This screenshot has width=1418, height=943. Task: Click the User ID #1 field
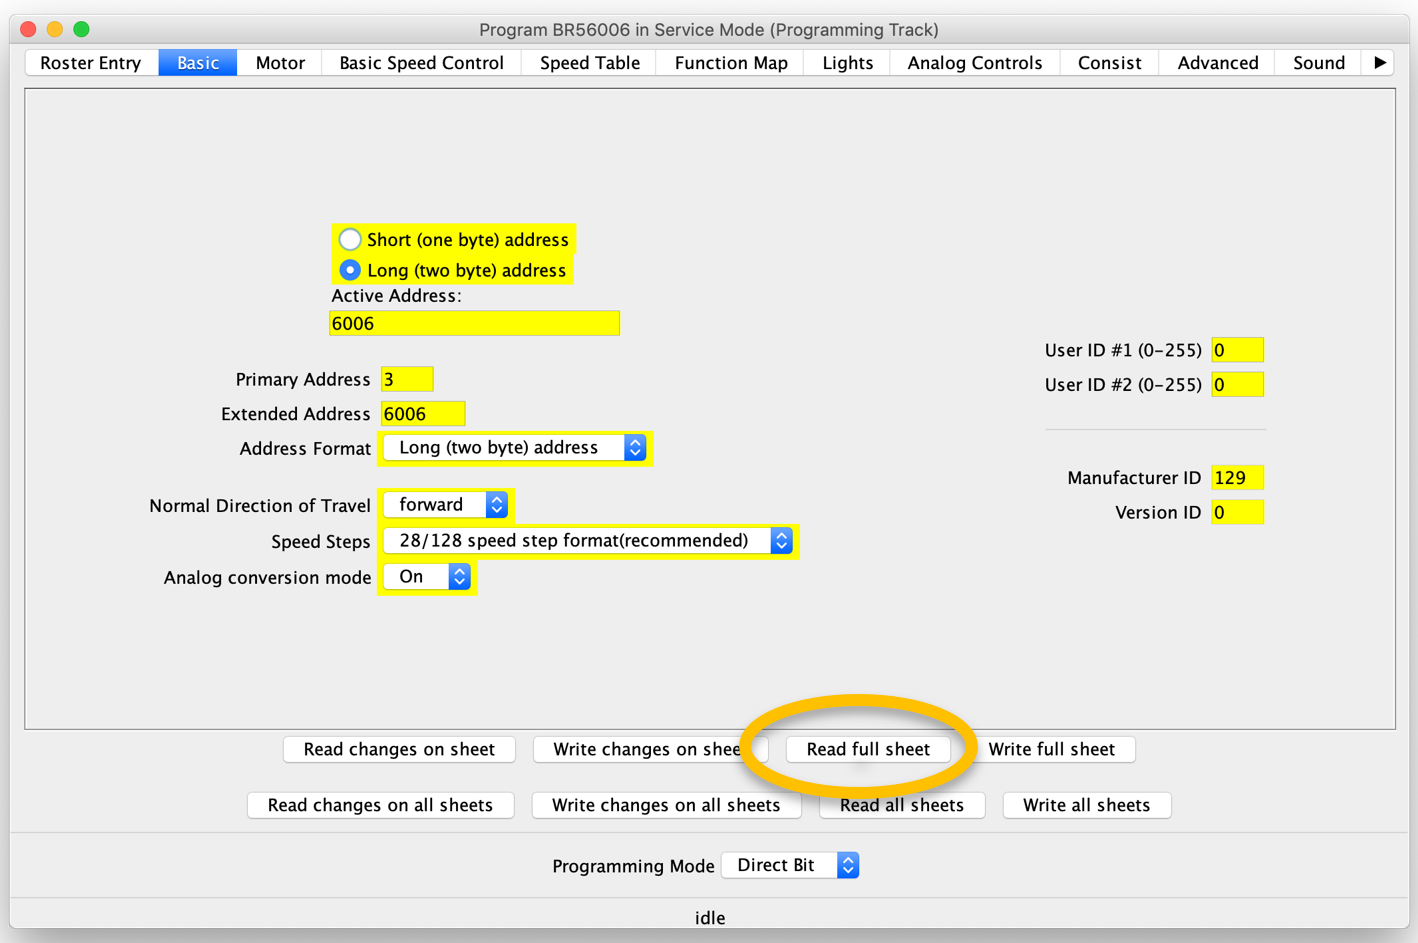click(x=1237, y=350)
